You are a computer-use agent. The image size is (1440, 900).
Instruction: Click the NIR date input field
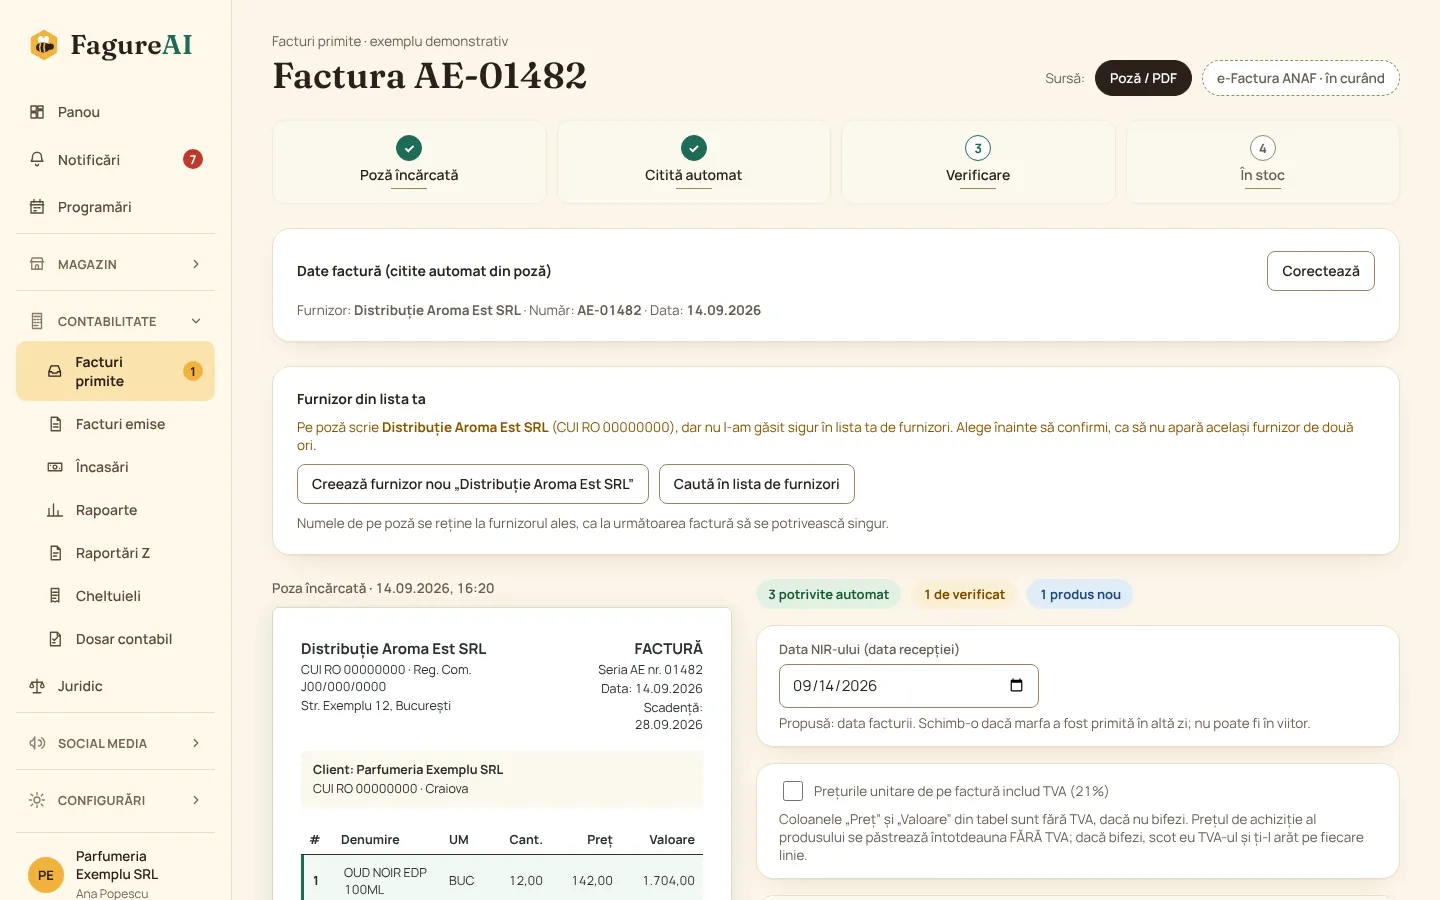[908, 686]
